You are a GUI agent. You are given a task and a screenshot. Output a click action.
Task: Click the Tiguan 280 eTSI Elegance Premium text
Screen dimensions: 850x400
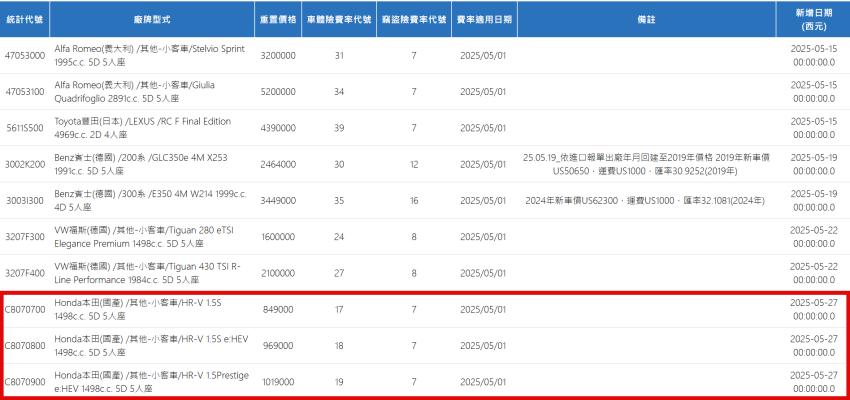143,237
